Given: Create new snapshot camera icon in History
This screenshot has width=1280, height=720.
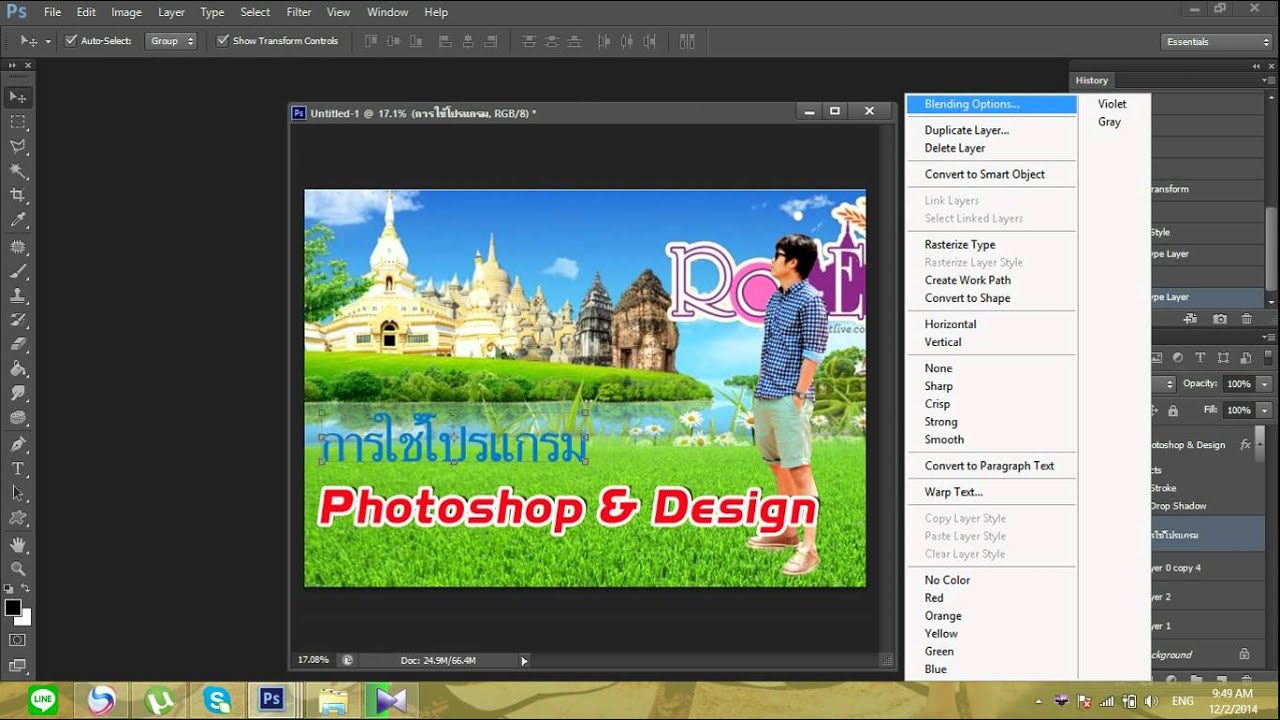Looking at the screenshot, I should (x=1220, y=319).
